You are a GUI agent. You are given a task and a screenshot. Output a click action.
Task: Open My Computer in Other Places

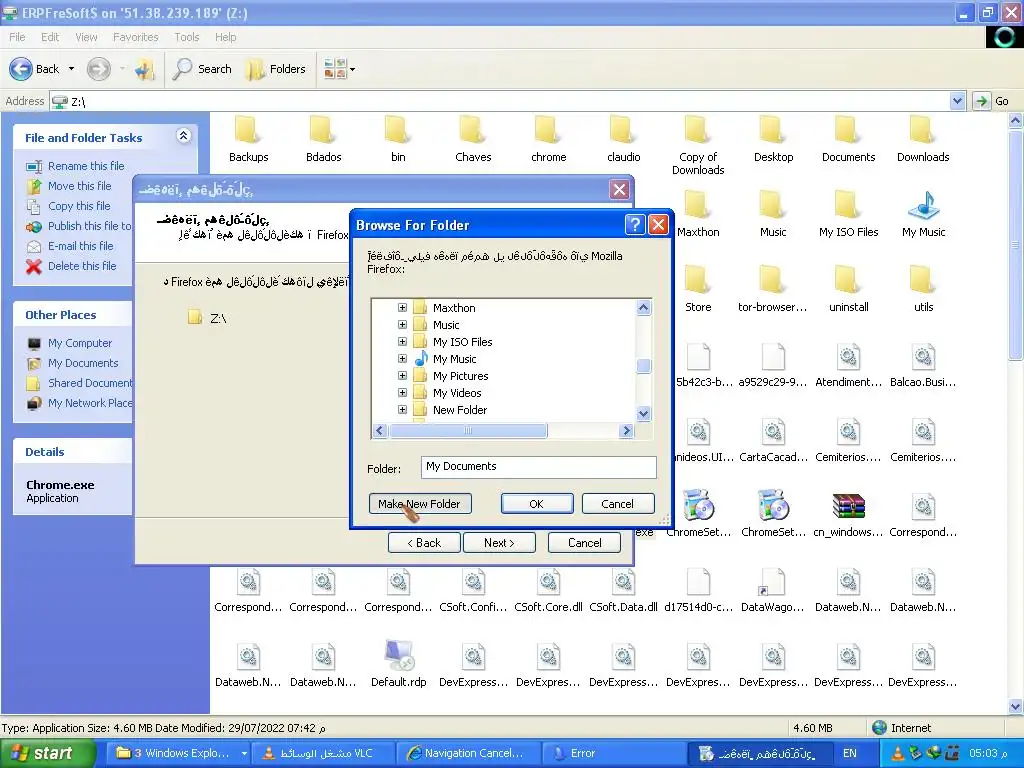(79, 344)
